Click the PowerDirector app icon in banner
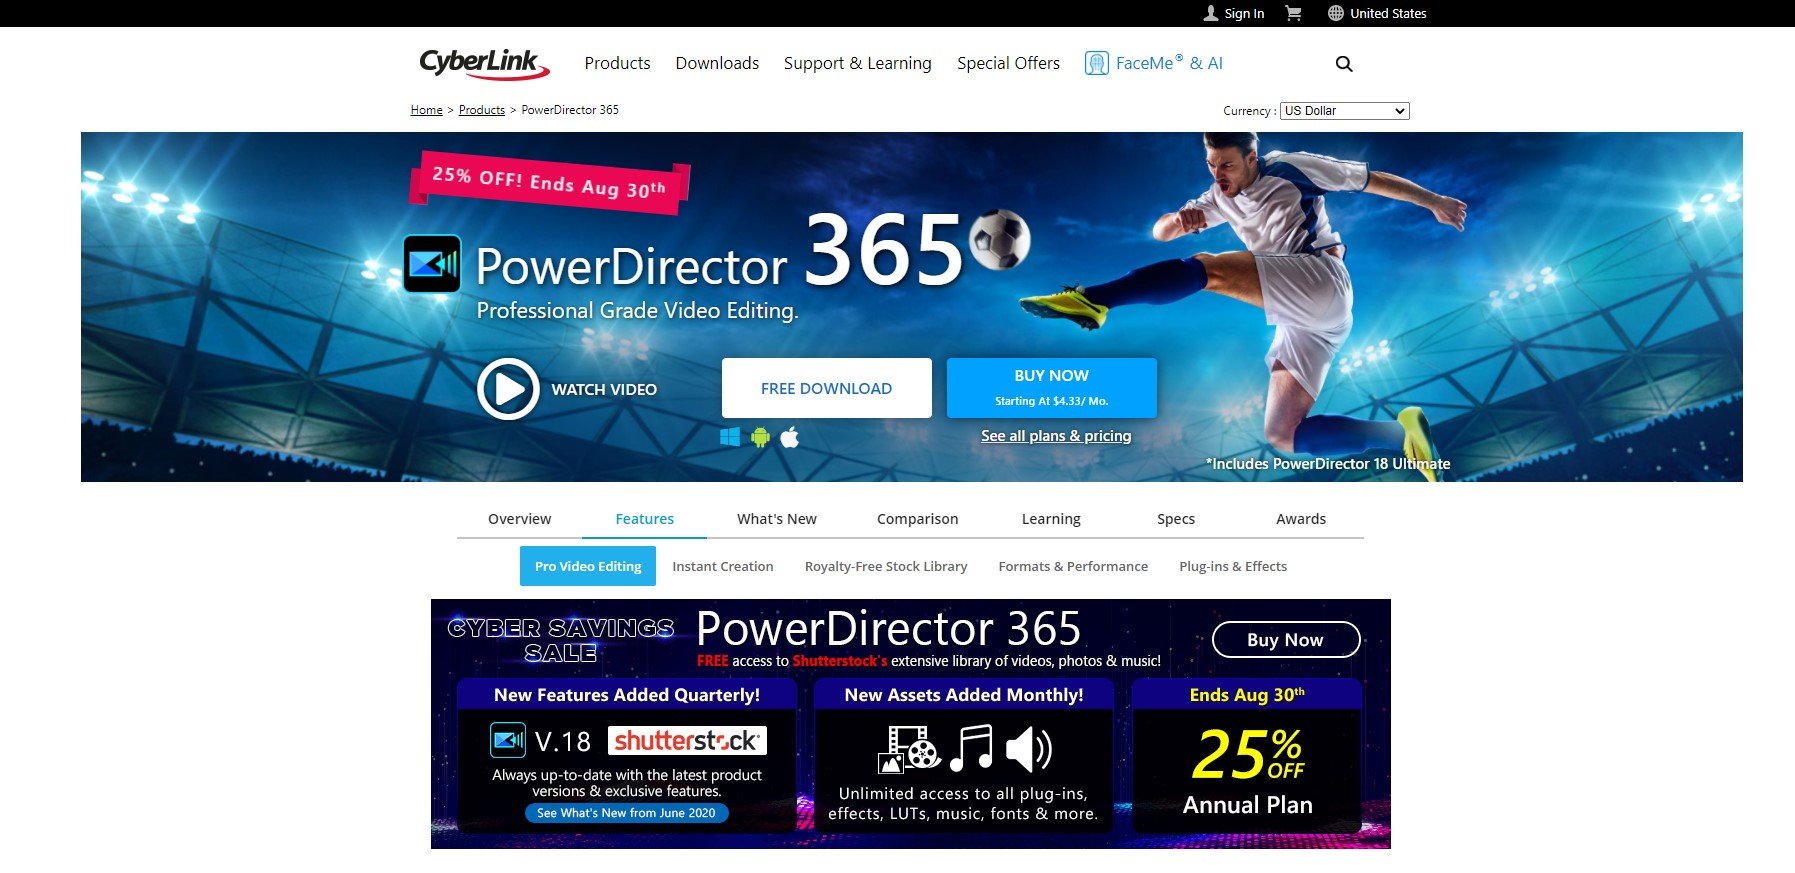The width and height of the screenshot is (1795, 873). point(432,264)
